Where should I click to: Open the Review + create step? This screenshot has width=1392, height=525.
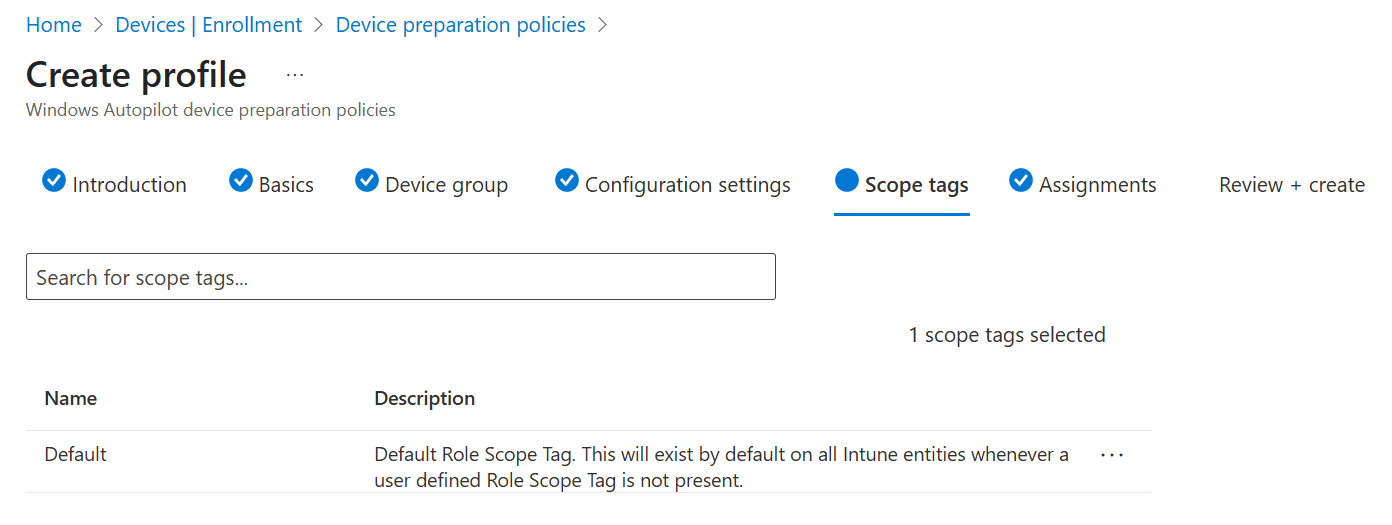pyautogui.click(x=1291, y=185)
